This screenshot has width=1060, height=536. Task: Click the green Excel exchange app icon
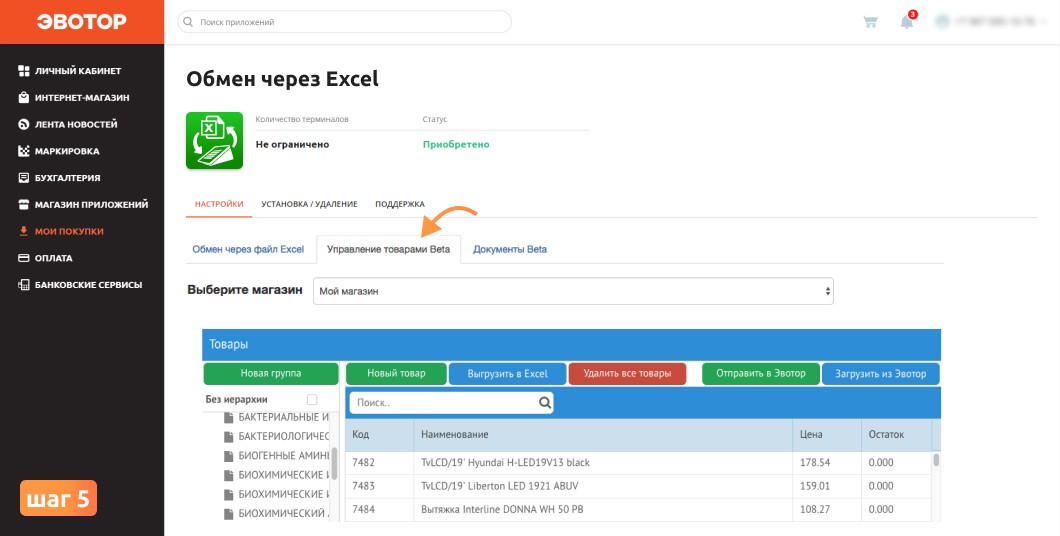coord(214,141)
